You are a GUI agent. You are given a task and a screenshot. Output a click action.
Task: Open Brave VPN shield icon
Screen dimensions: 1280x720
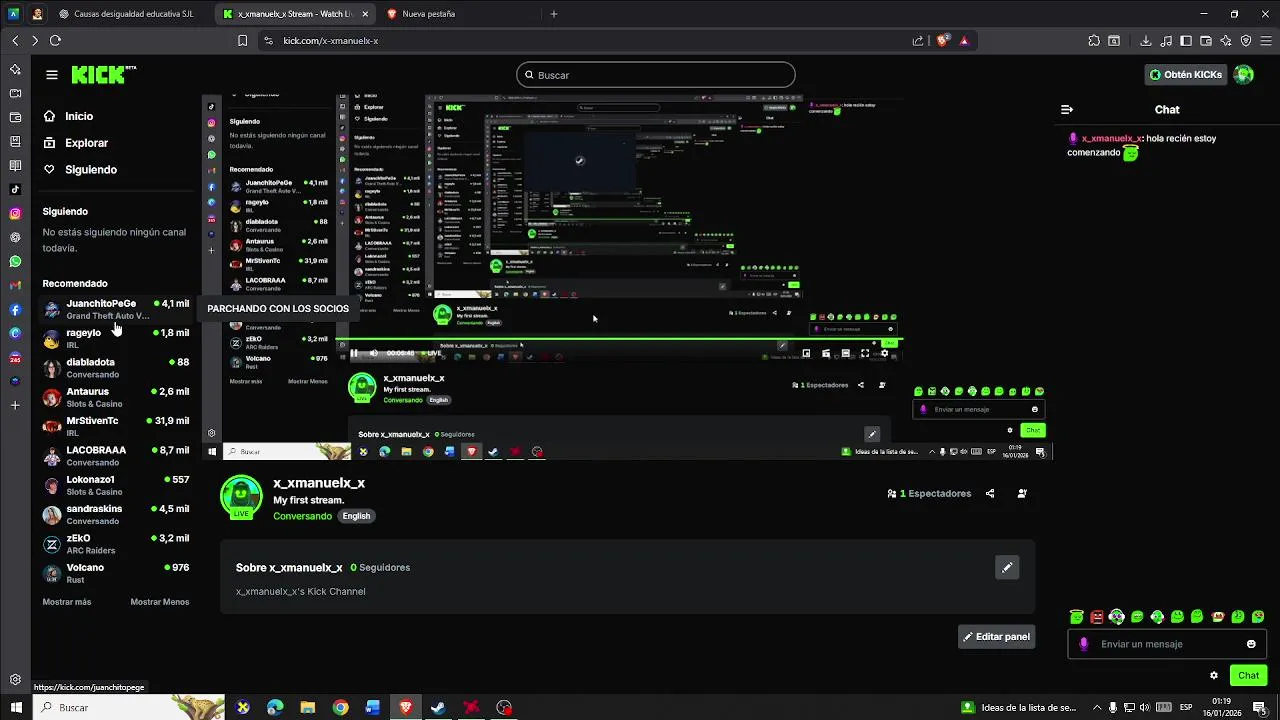coord(1246,41)
